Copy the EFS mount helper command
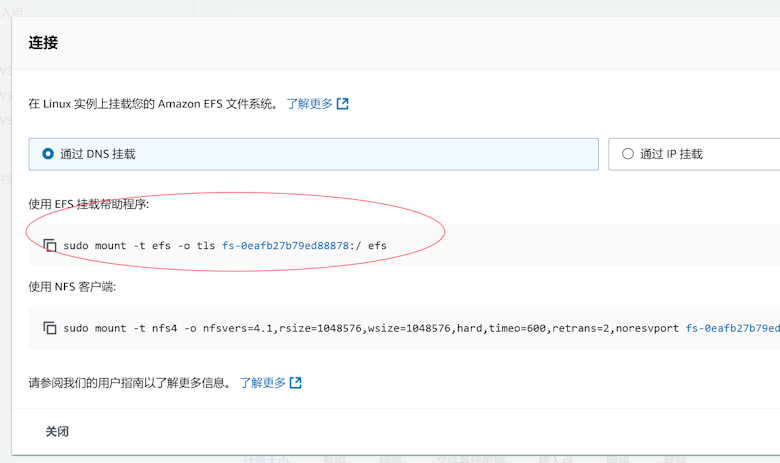 (x=50, y=245)
